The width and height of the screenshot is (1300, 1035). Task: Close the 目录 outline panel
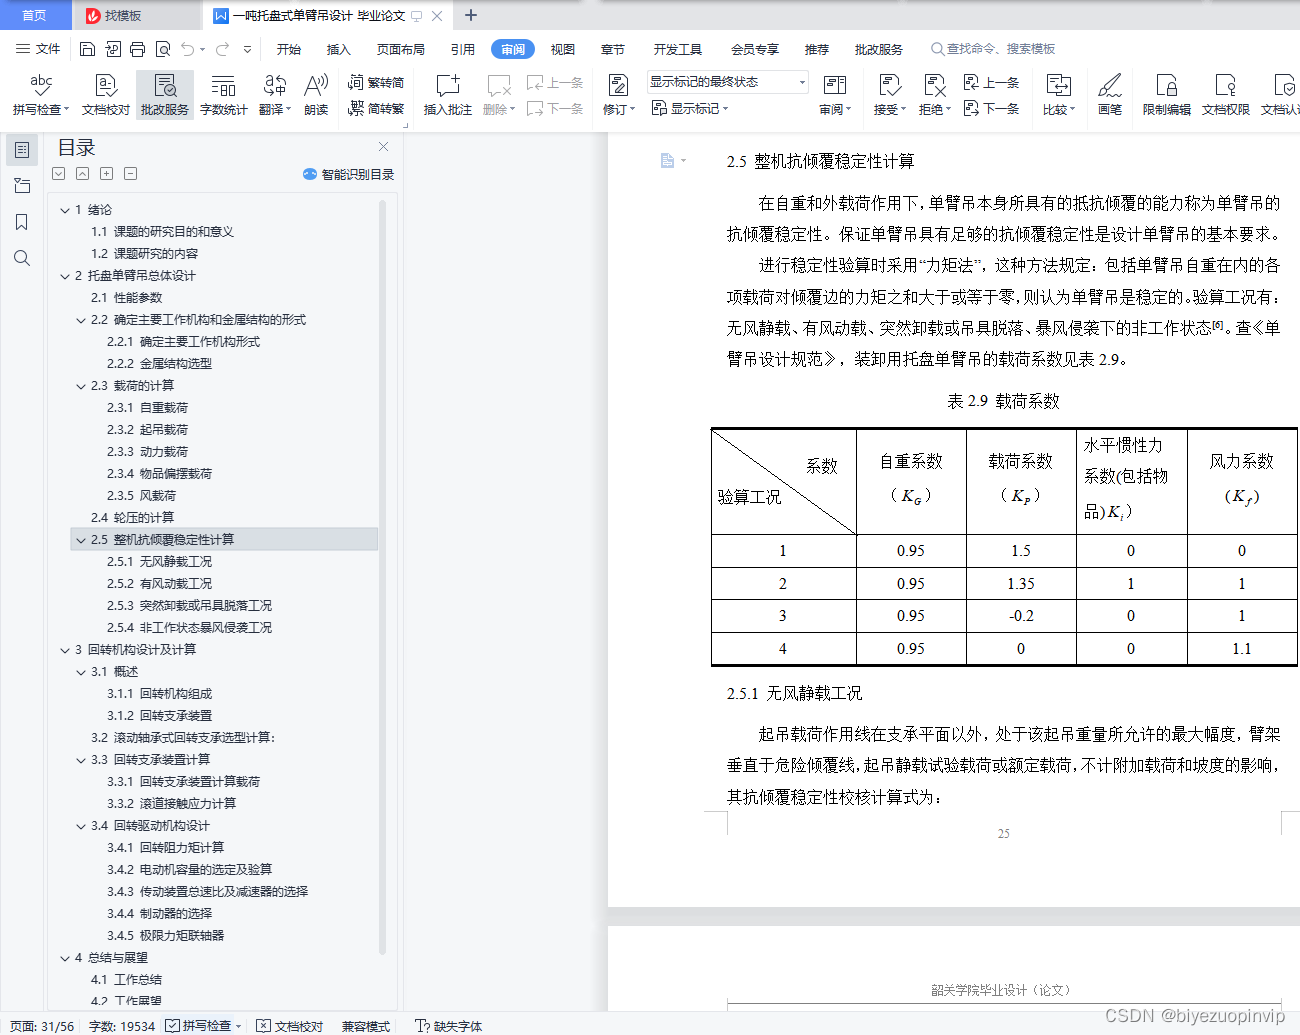point(383,147)
